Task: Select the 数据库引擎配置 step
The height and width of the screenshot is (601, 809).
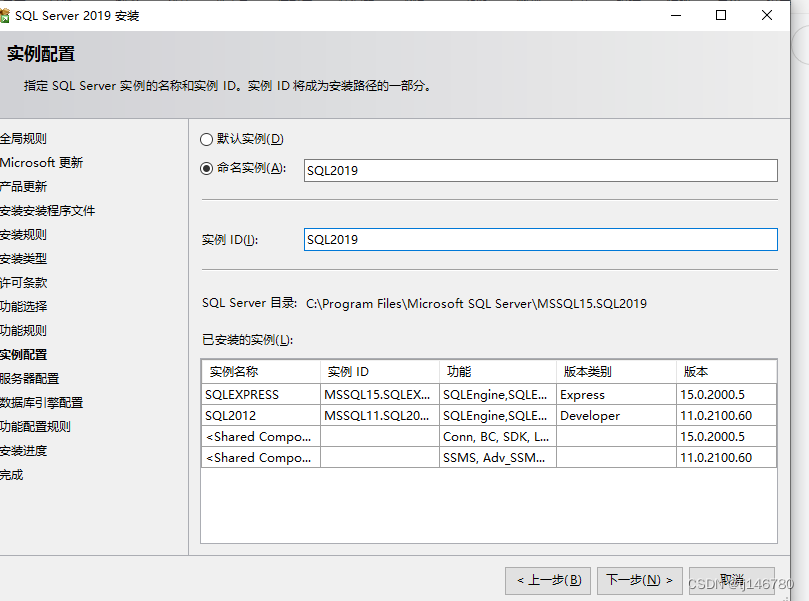Action: coord(41,402)
